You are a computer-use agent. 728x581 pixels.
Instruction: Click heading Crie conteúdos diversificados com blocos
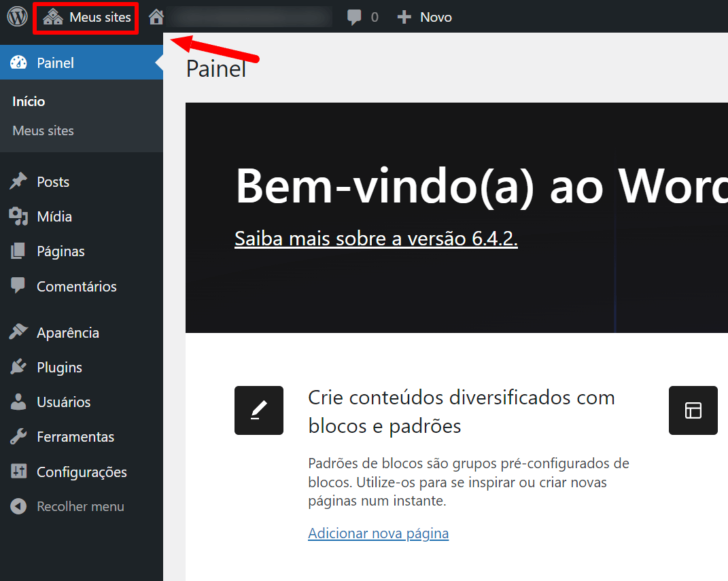tap(462, 411)
